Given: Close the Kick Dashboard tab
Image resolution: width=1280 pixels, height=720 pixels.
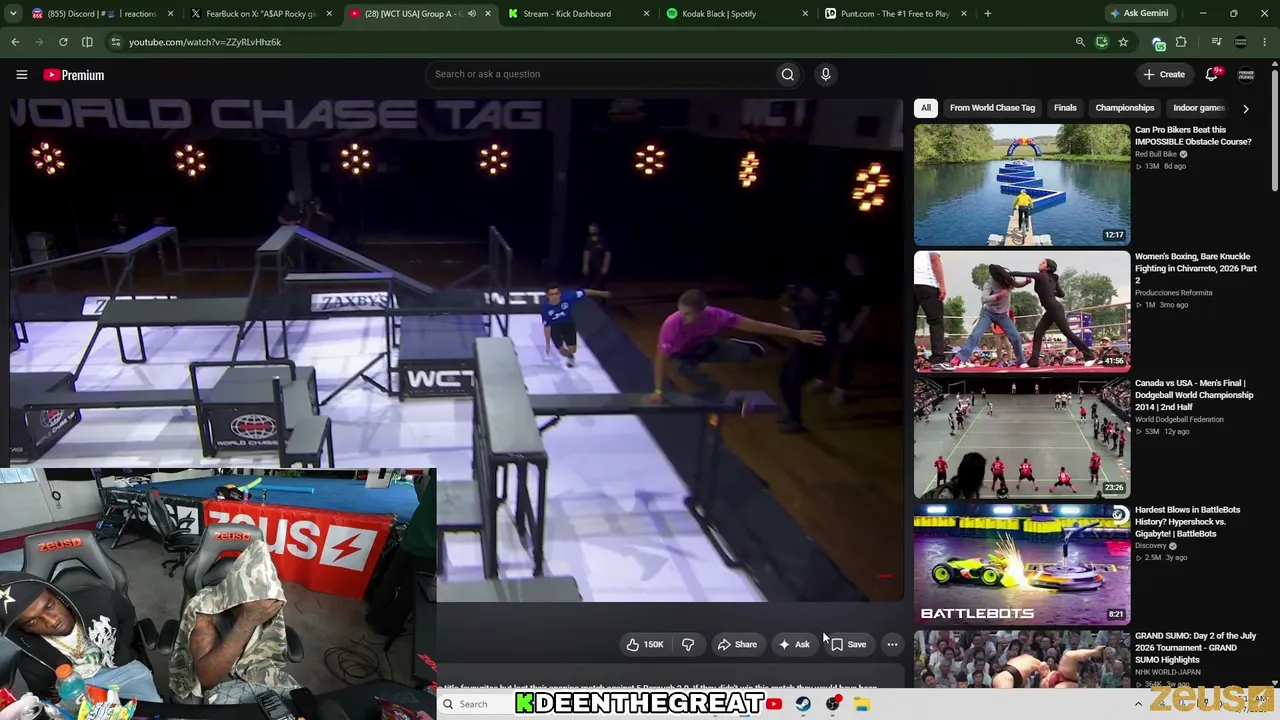Looking at the screenshot, I should pyautogui.click(x=645, y=14).
